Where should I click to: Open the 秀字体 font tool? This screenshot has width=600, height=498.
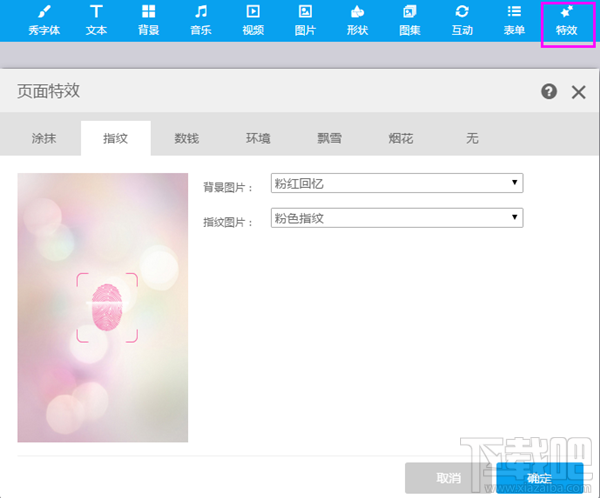44,21
